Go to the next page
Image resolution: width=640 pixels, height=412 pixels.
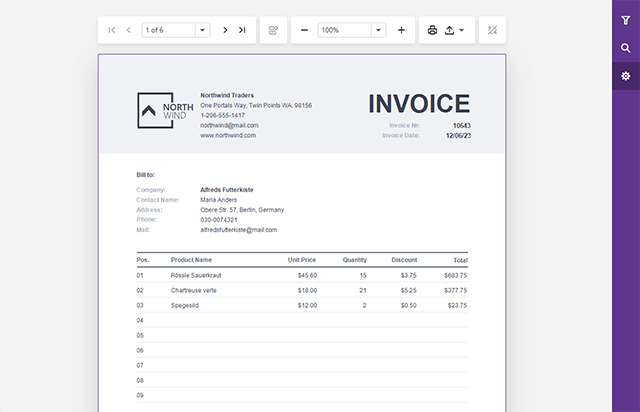pyautogui.click(x=225, y=30)
